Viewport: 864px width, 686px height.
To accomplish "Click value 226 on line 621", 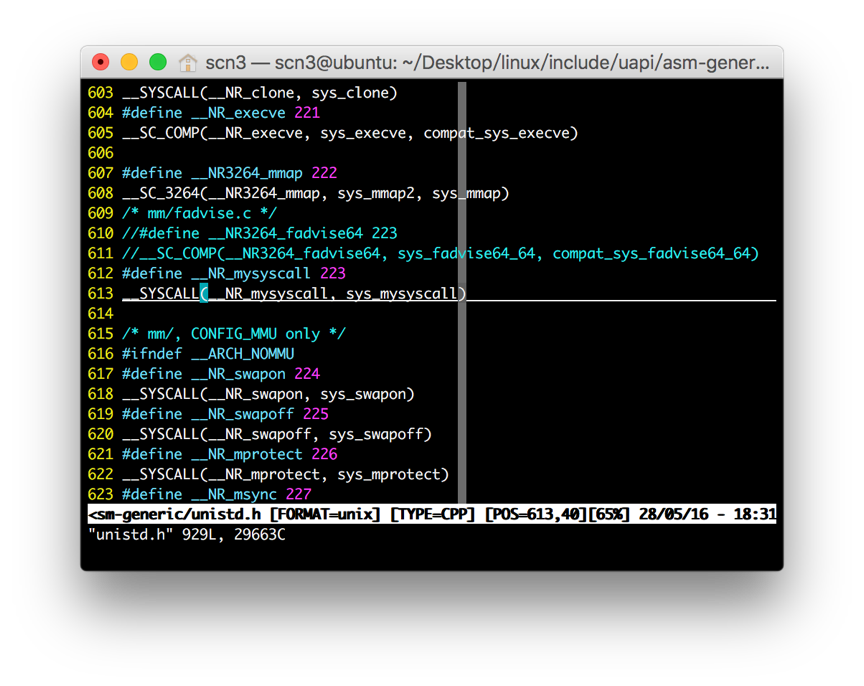I will (325, 454).
